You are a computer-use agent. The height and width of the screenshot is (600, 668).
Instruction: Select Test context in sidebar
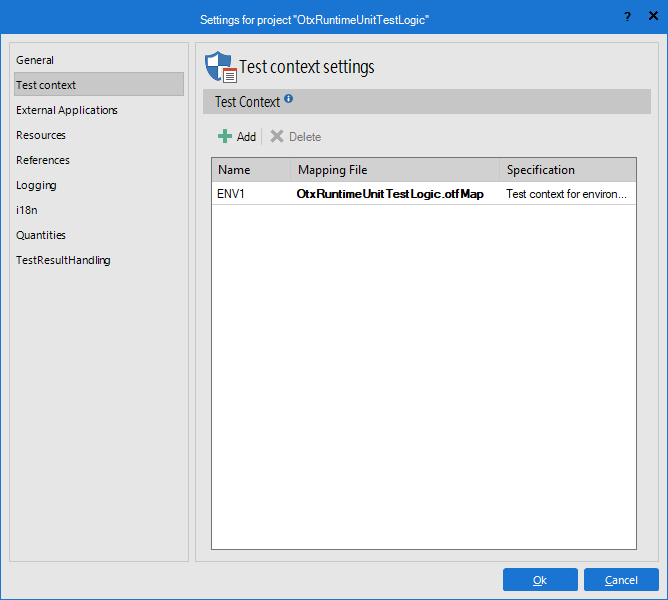[x=46, y=85]
